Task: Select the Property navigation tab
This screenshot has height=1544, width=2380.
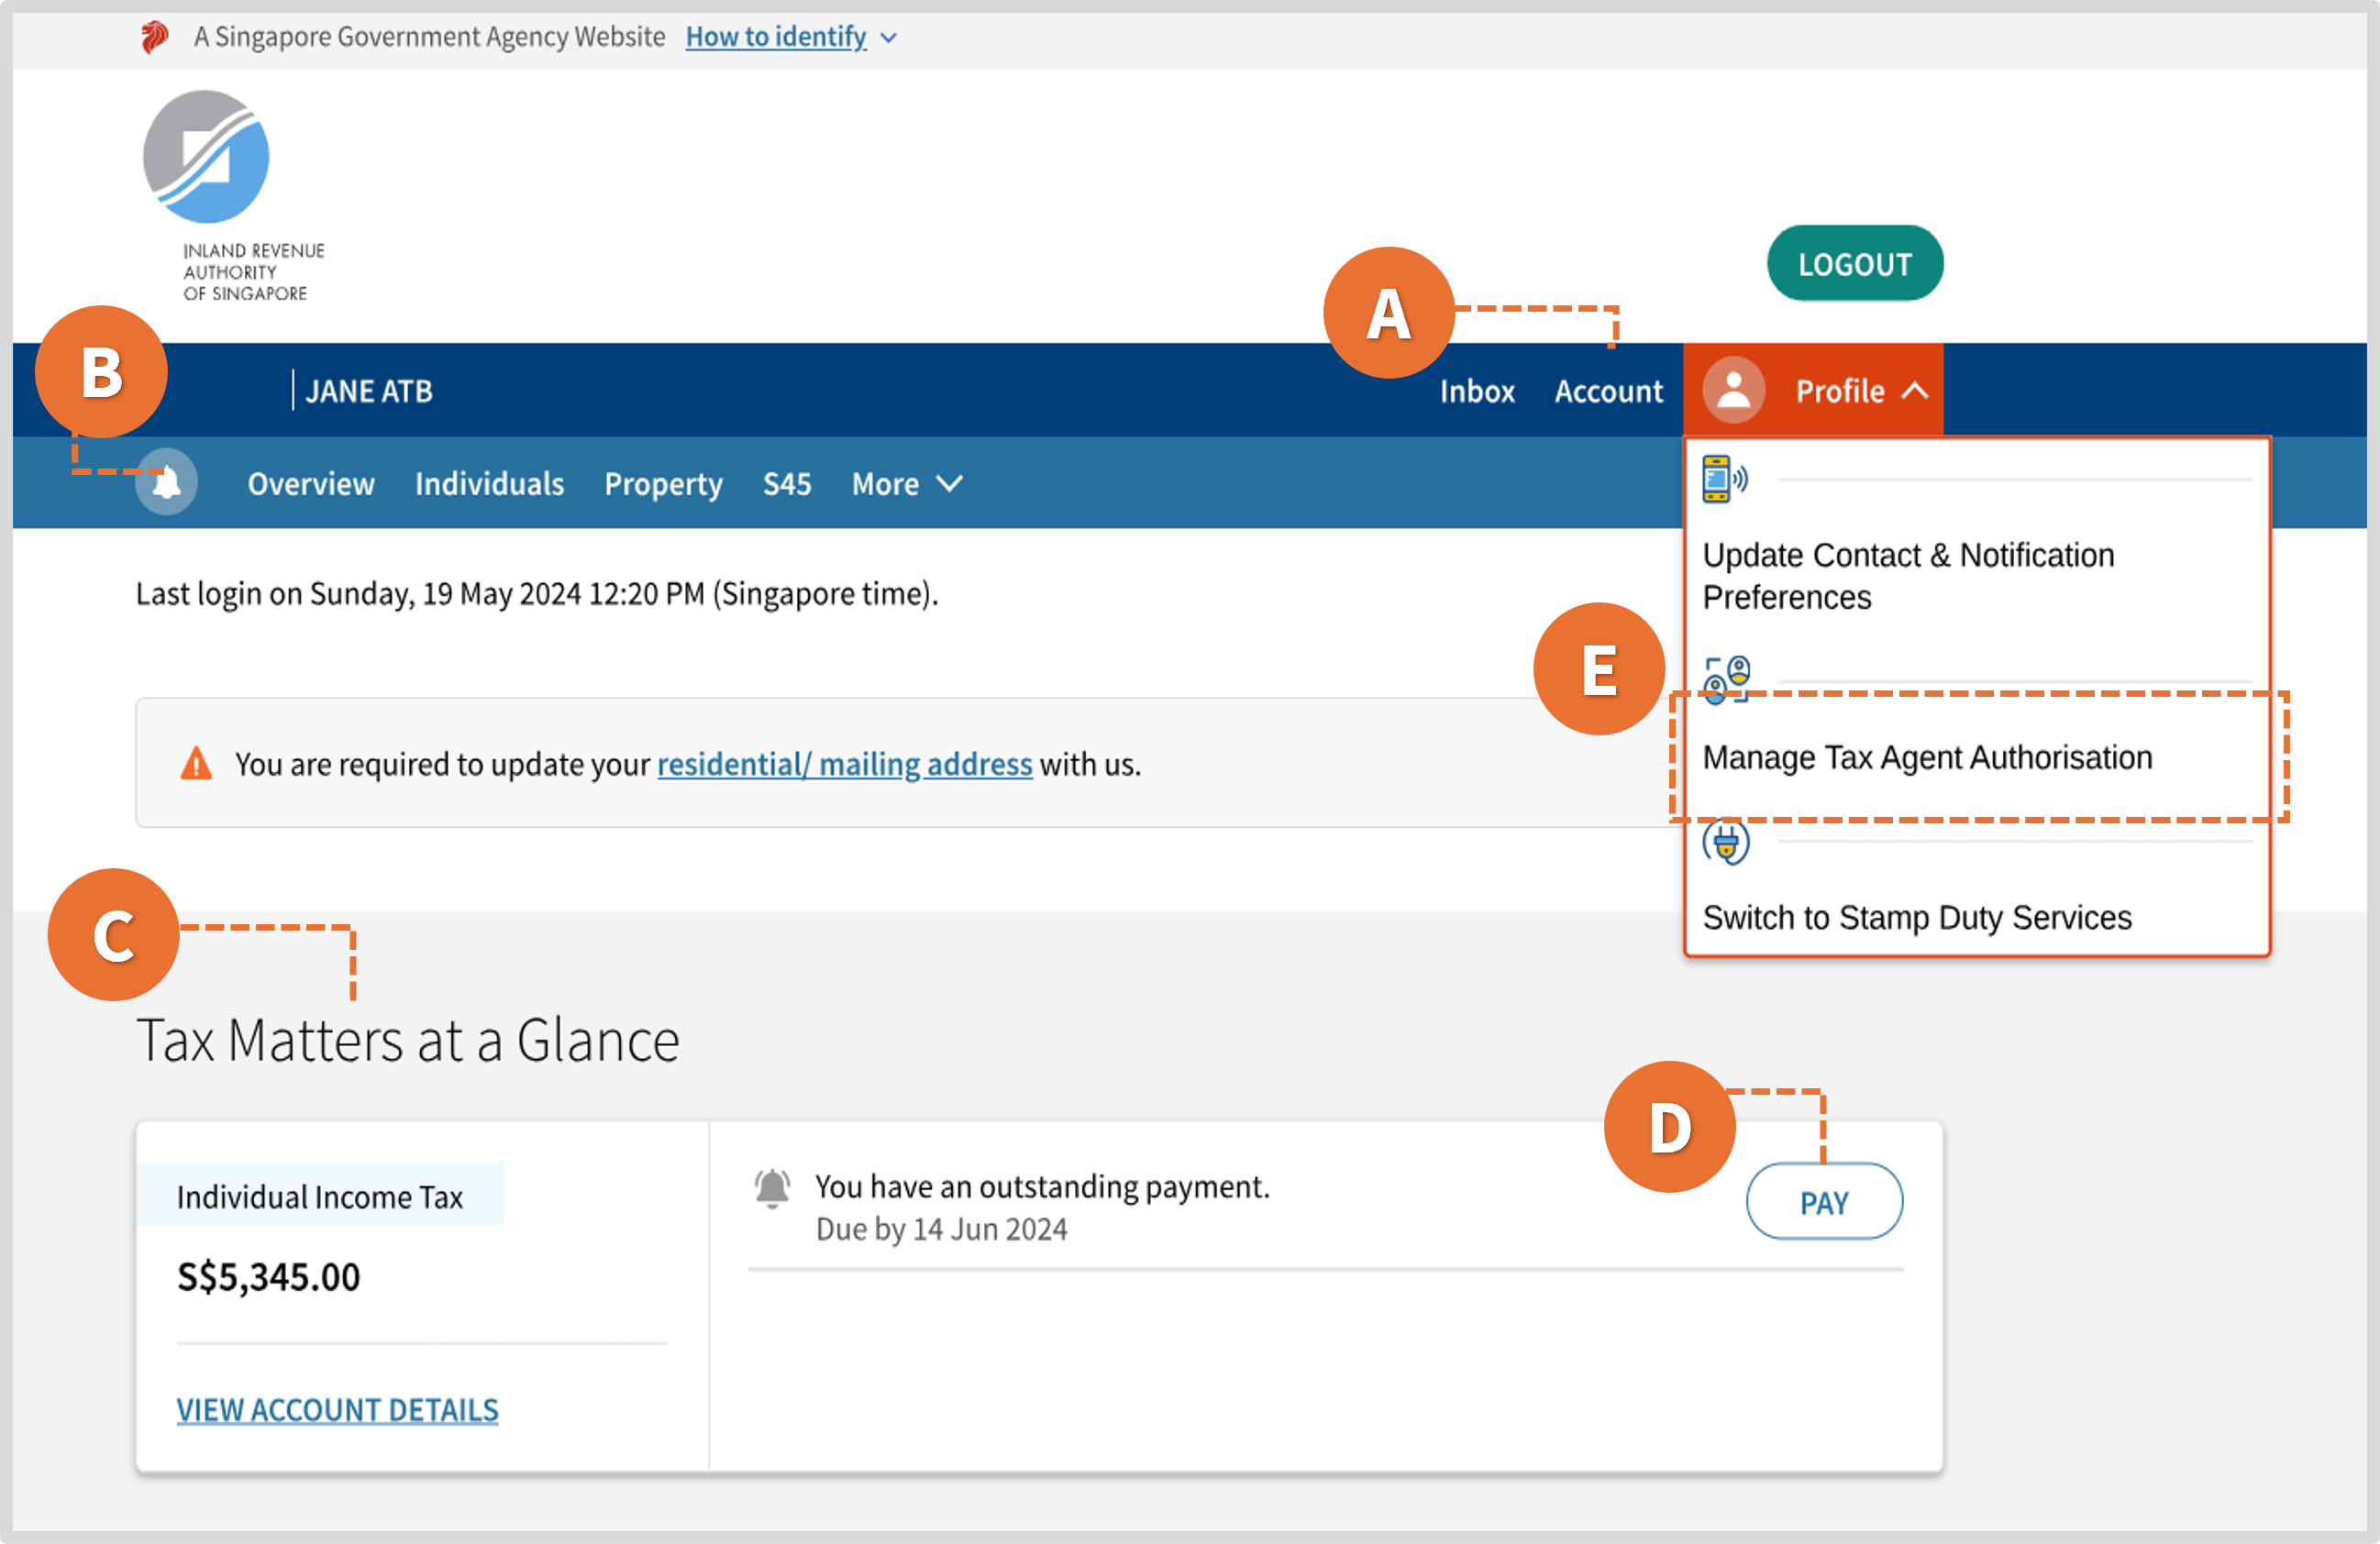Action: [663, 482]
